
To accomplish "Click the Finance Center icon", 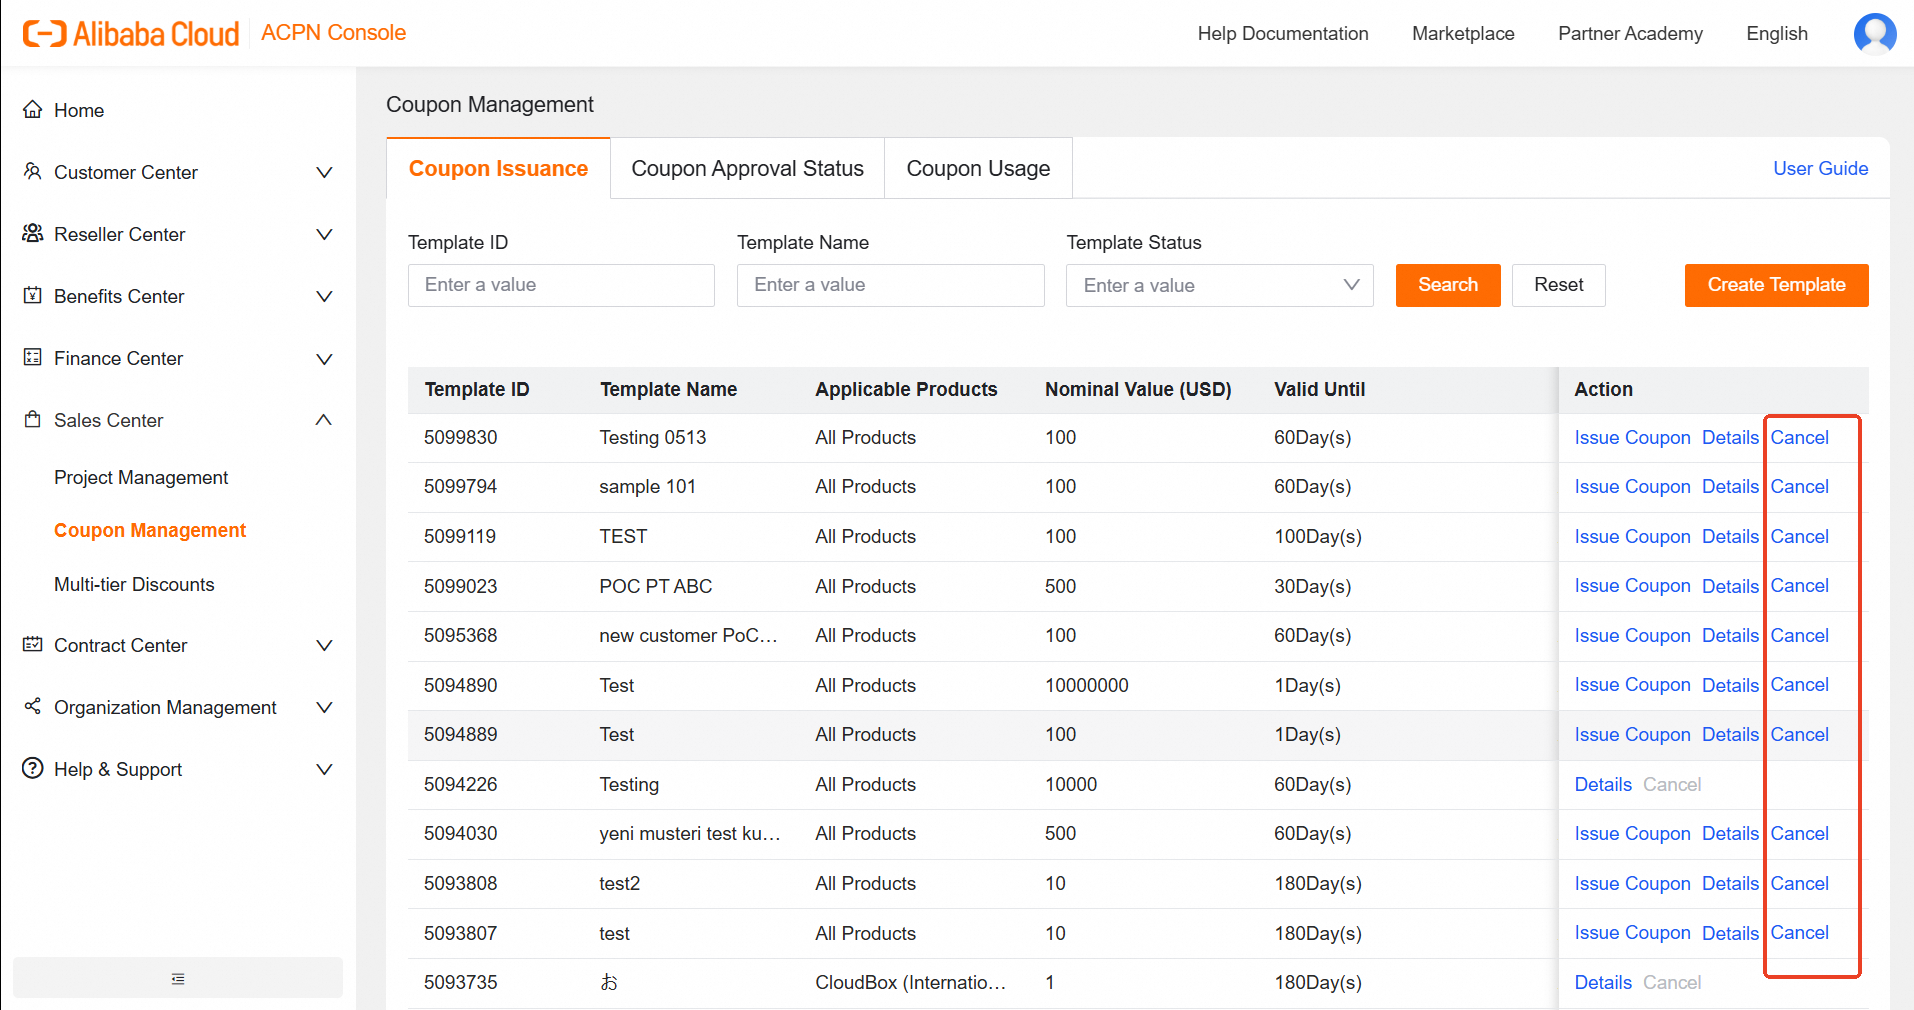I will click(x=33, y=358).
